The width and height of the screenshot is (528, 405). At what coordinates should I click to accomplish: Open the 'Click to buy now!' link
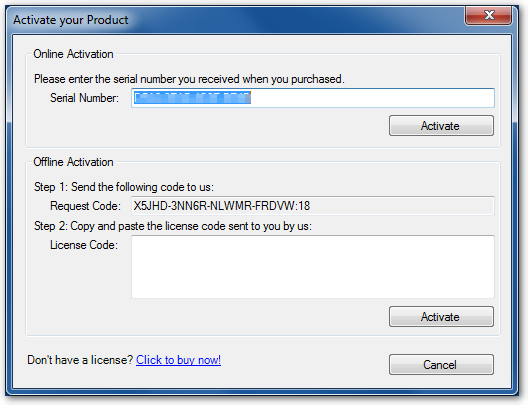(x=178, y=360)
